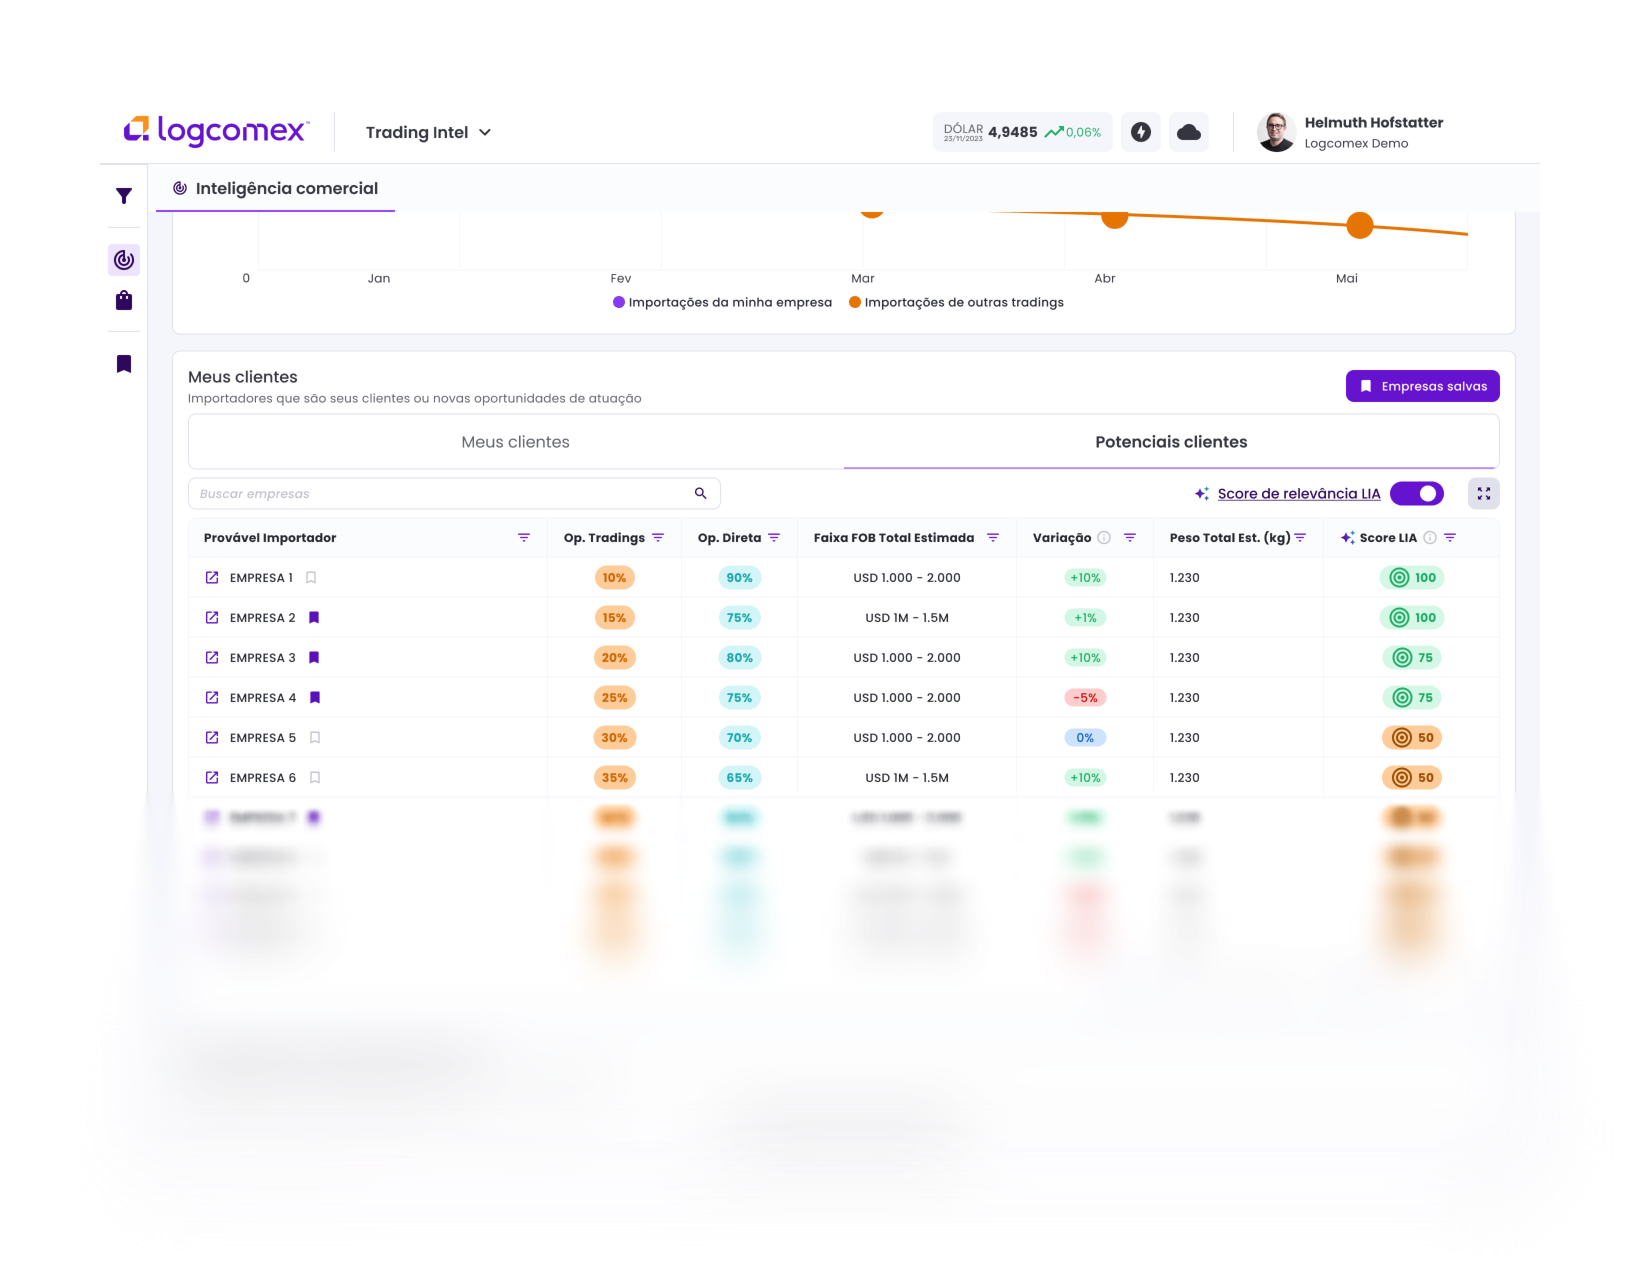
Task: Click the 35% Op. Tradings badge
Action: click(614, 777)
